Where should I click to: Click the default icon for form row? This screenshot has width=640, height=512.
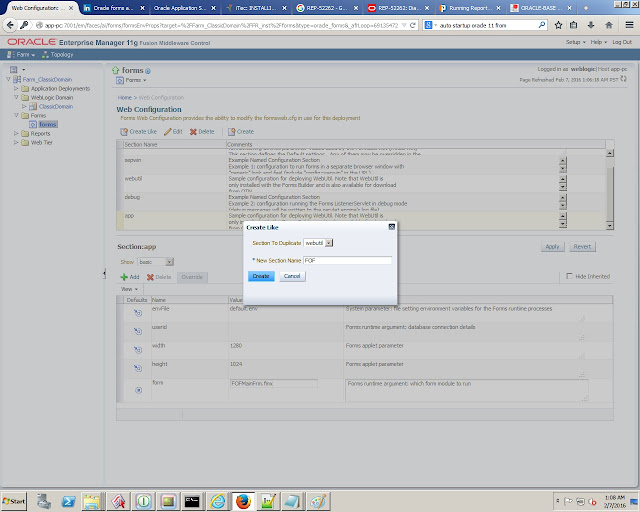[x=138, y=390]
